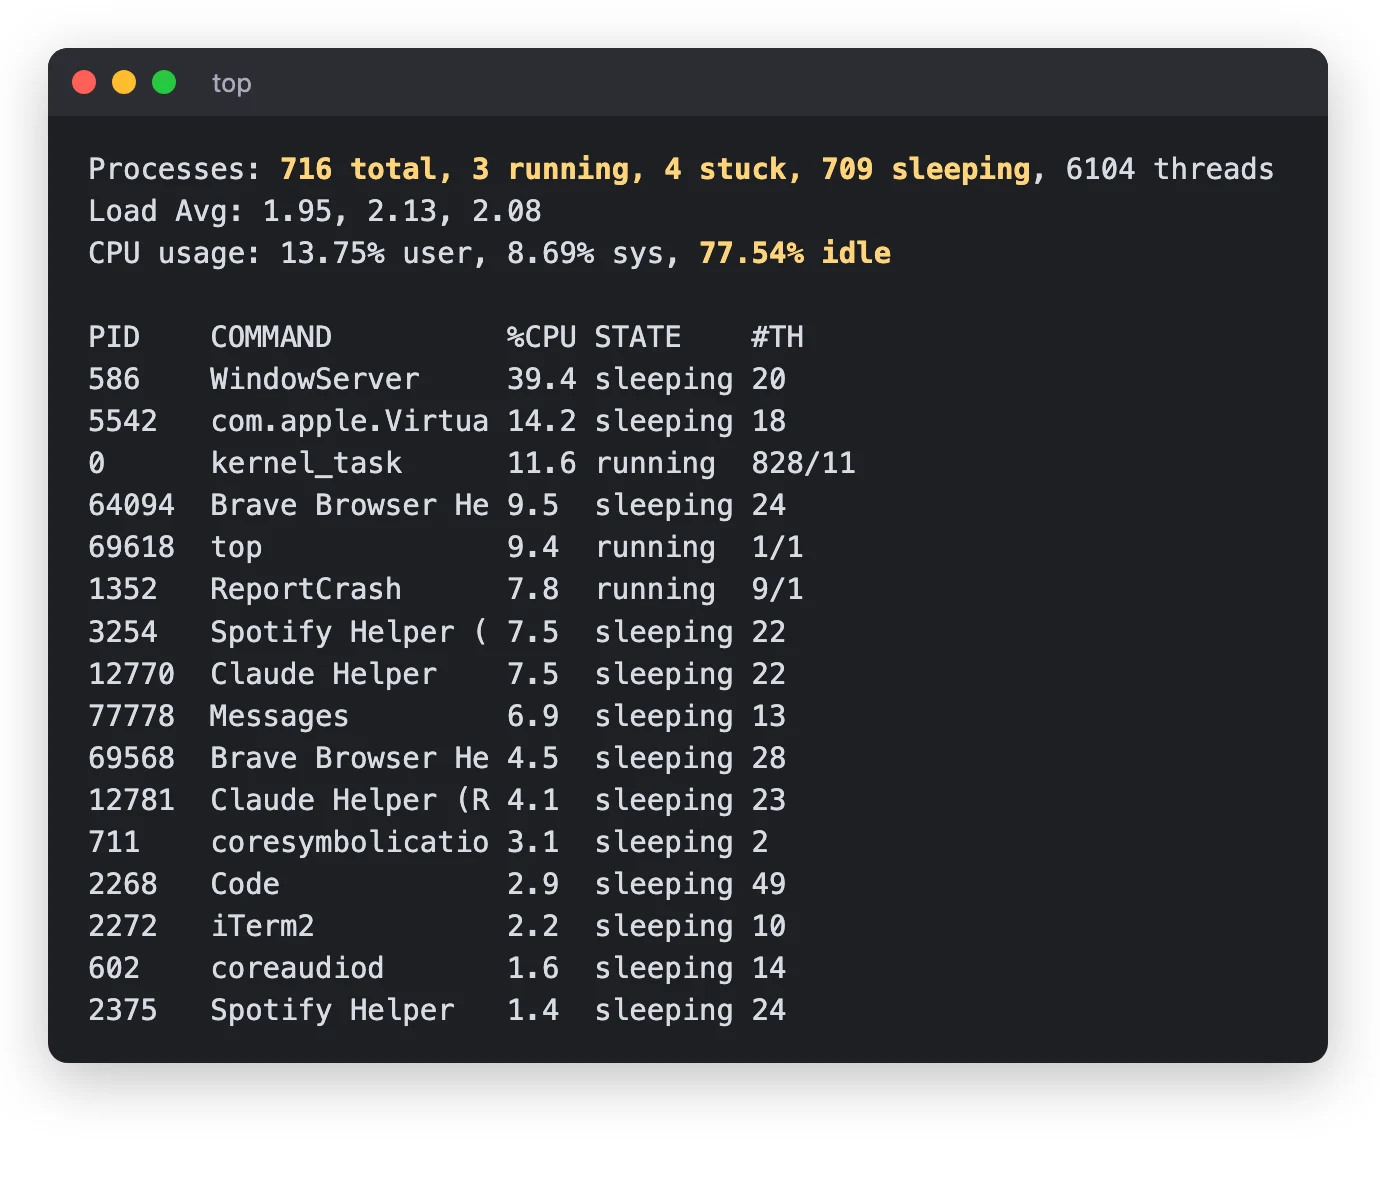Click the 9.5 CPU value

click(x=532, y=505)
